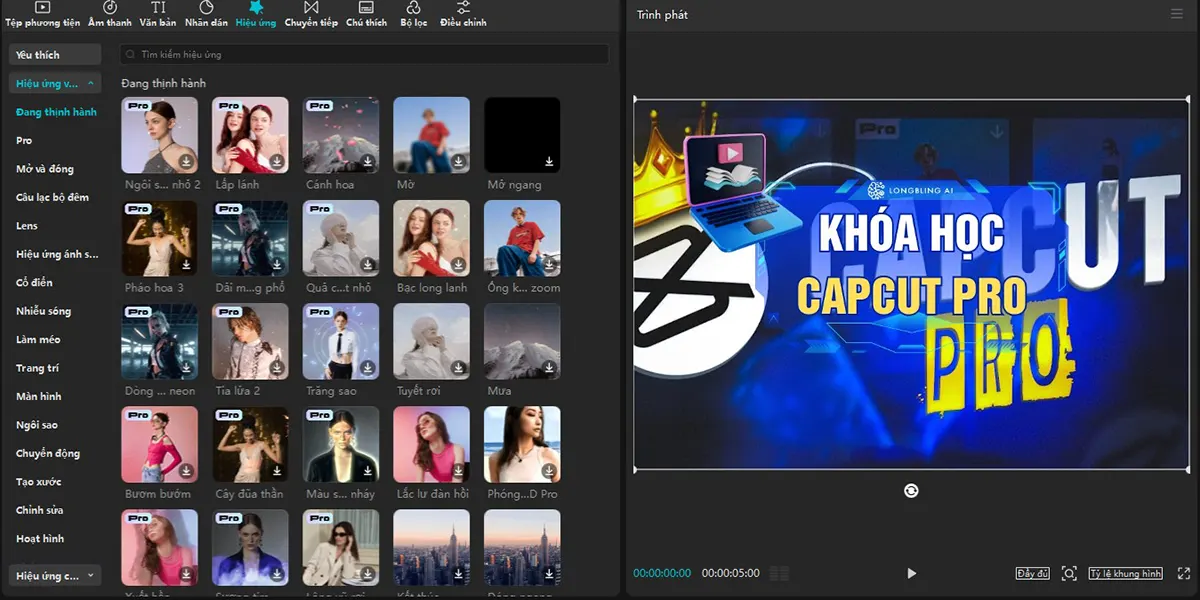The height and width of the screenshot is (600, 1200).
Task: Open the Tỷ lệ khung hình aspect ratio
Action: (1126, 573)
